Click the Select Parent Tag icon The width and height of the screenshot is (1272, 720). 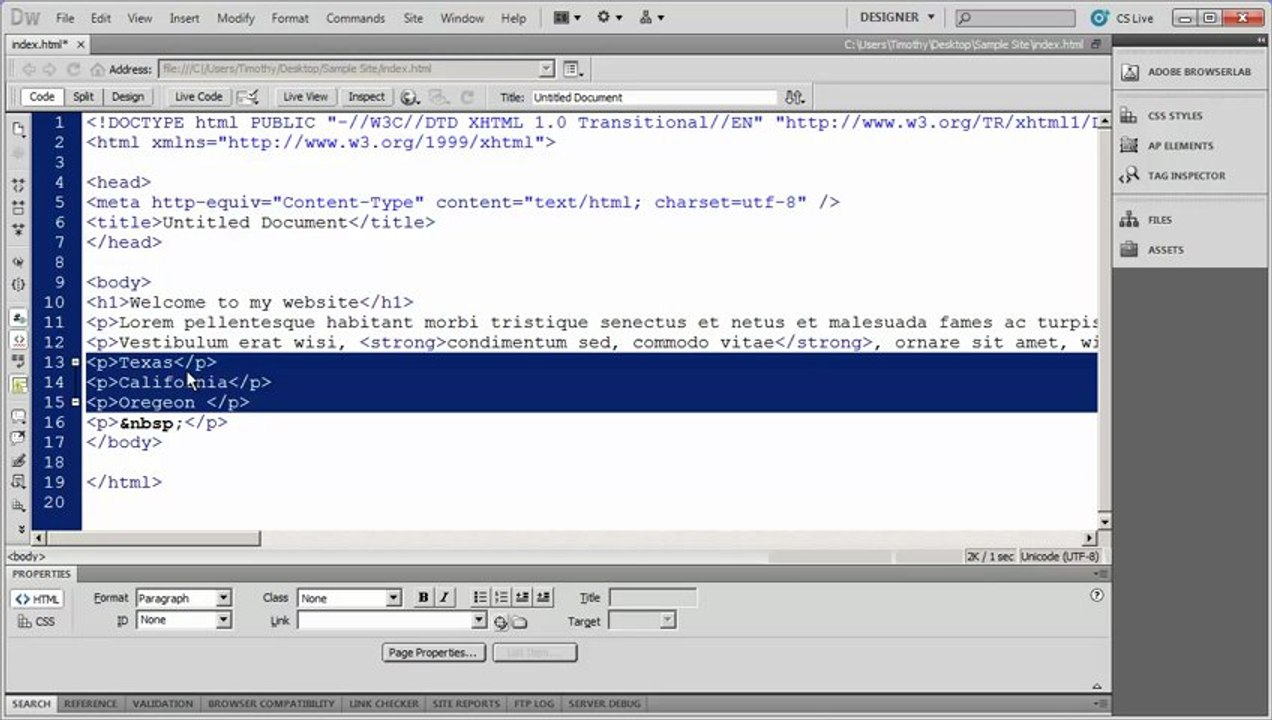tap(18, 263)
